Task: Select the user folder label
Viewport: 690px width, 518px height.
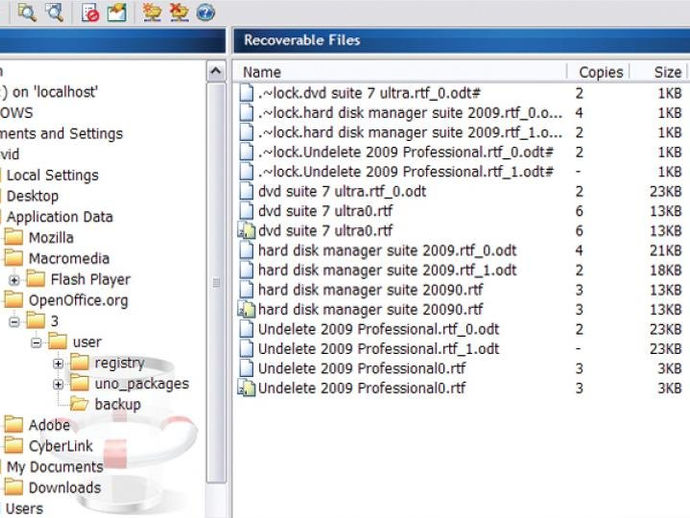Action: [x=87, y=342]
